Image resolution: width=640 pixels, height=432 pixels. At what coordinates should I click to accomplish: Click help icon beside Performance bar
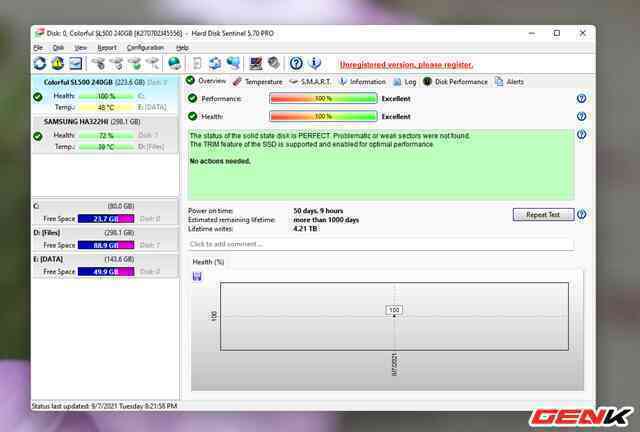[x=582, y=98]
